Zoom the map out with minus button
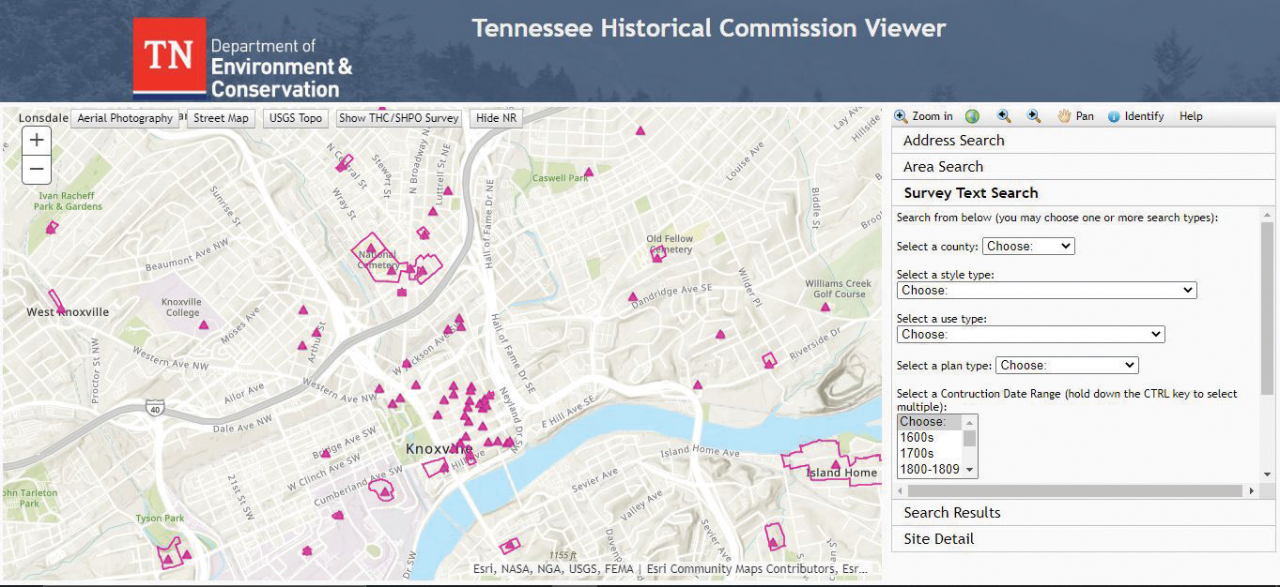The height and width of the screenshot is (587, 1280). 37,169
